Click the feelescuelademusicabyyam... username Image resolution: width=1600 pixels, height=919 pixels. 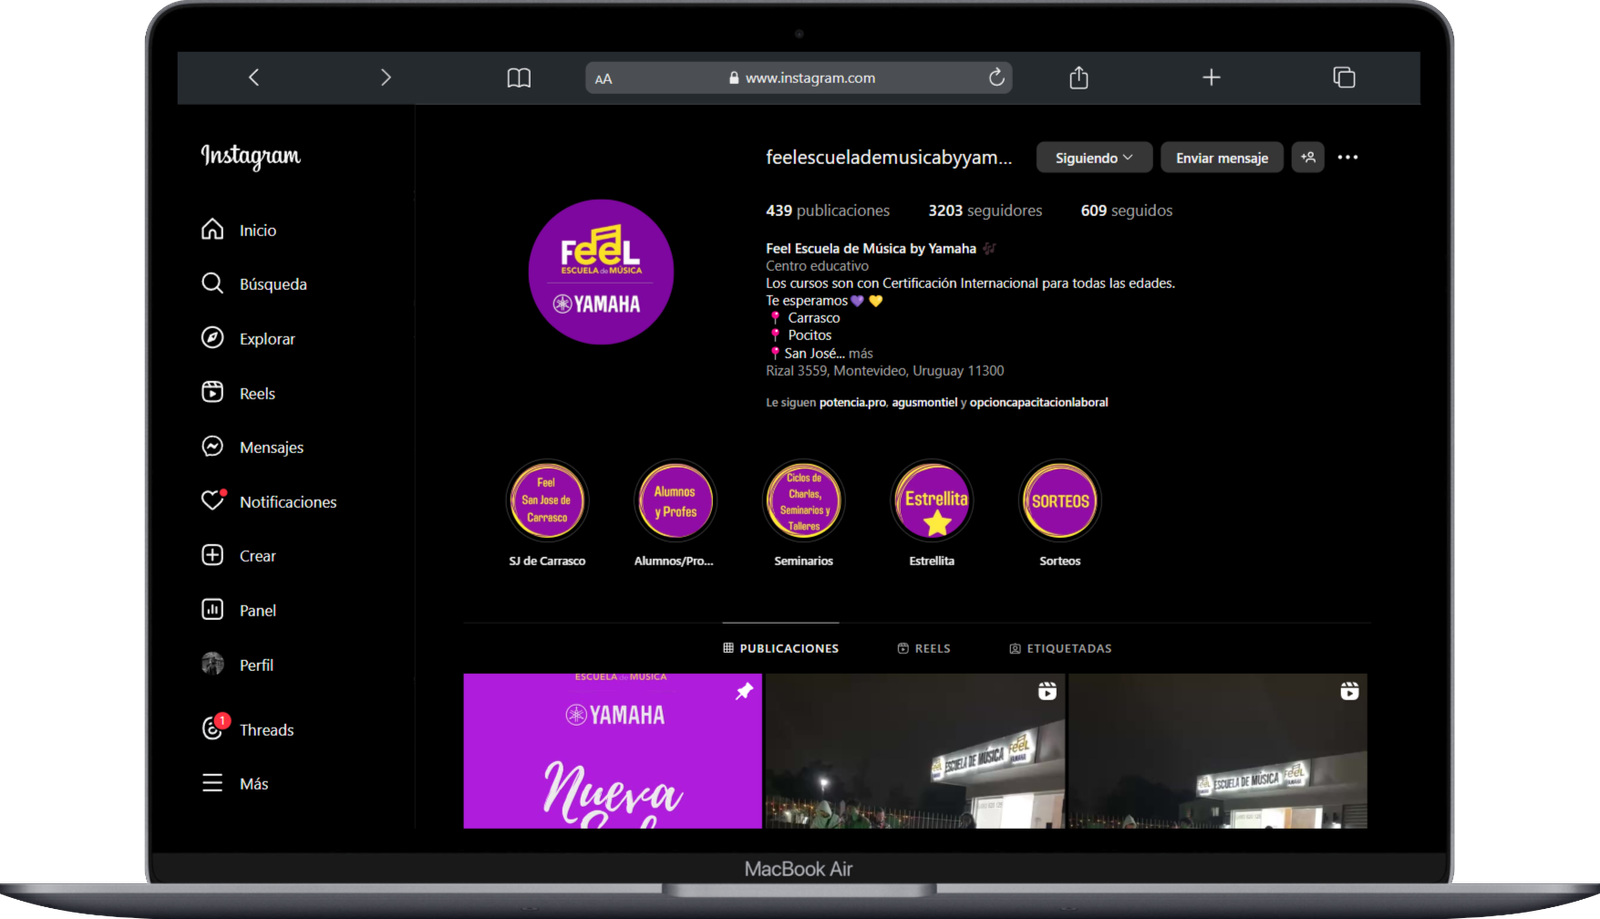tap(889, 157)
